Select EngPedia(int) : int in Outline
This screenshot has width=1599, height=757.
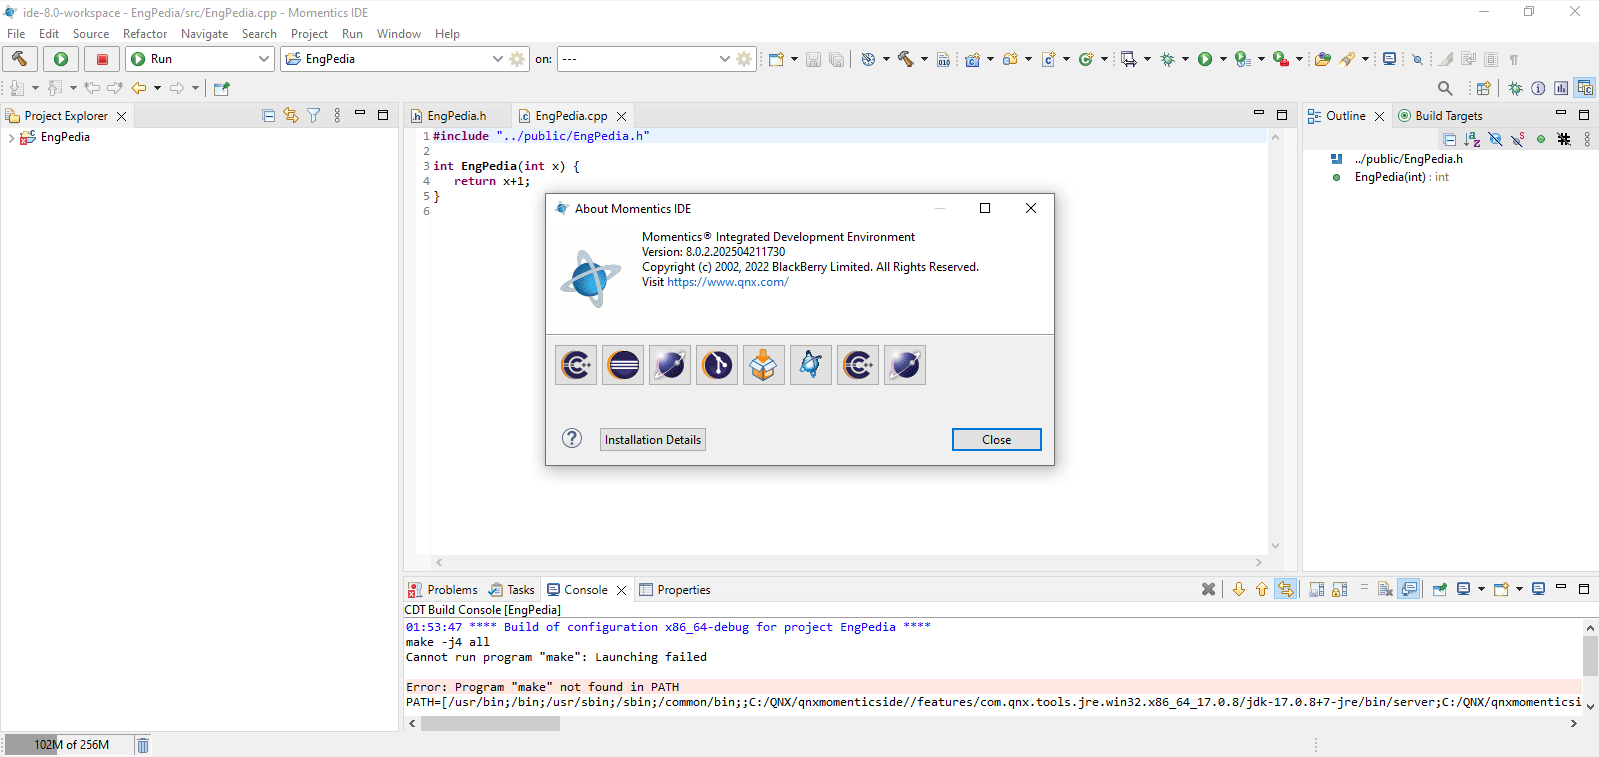(1401, 177)
